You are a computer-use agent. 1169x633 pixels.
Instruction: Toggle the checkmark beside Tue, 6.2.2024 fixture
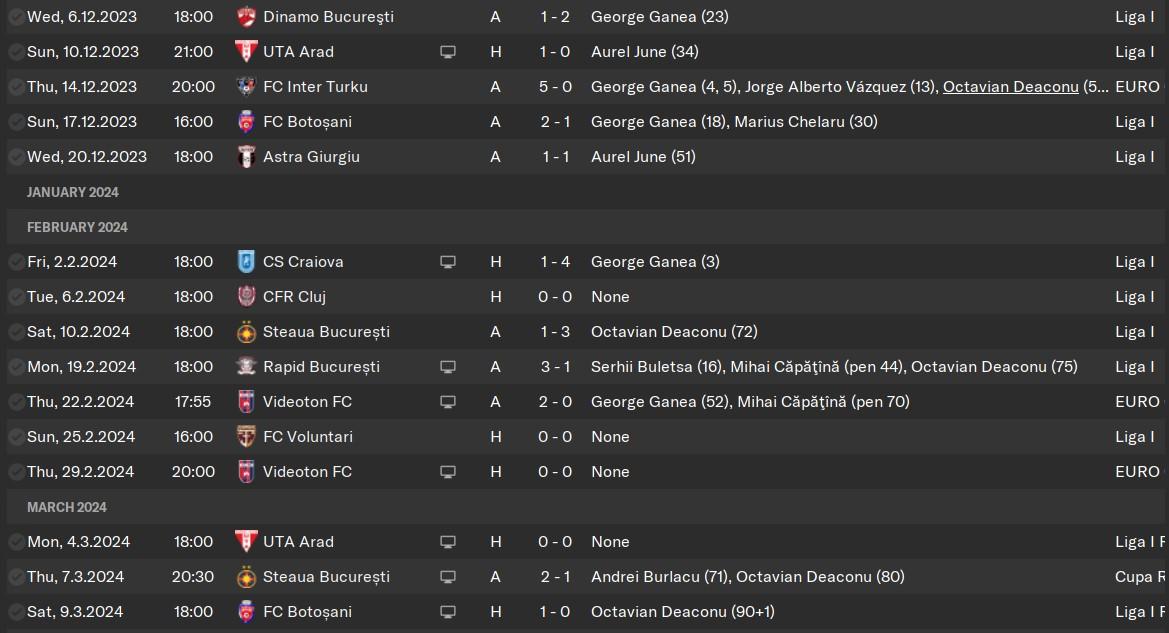point(15,297)
